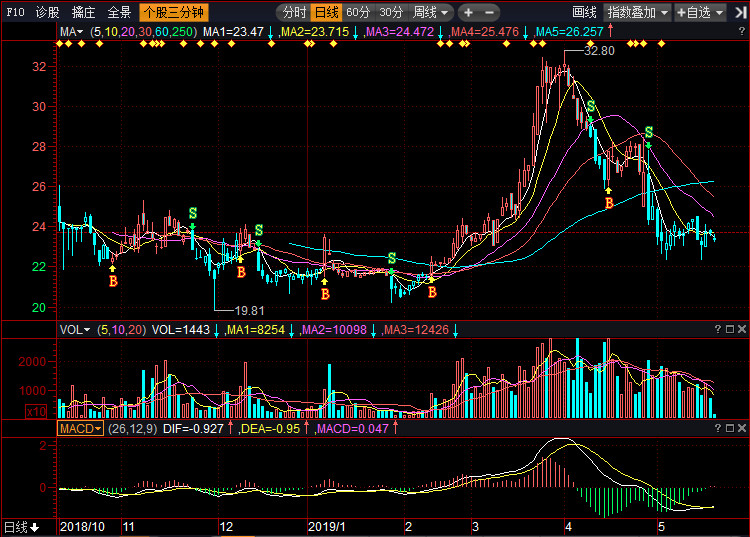Open the 周线 period dropdown

430,12
